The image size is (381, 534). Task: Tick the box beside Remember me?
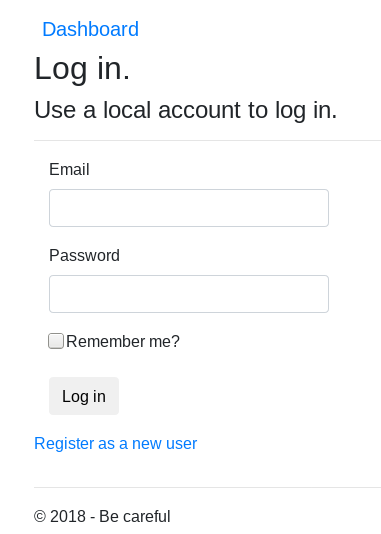coord(56,341)
